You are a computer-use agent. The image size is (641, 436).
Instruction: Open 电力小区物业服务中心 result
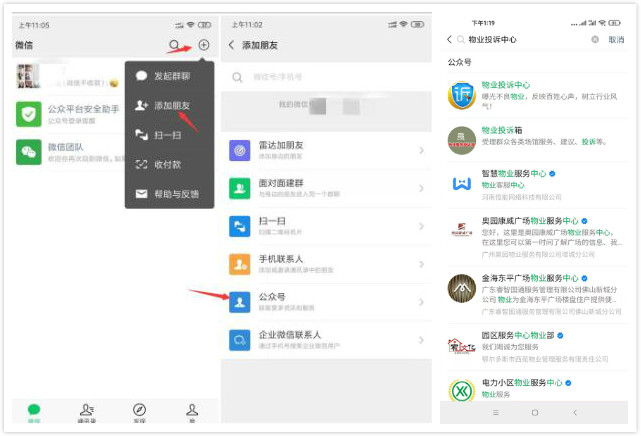(536, 387)
